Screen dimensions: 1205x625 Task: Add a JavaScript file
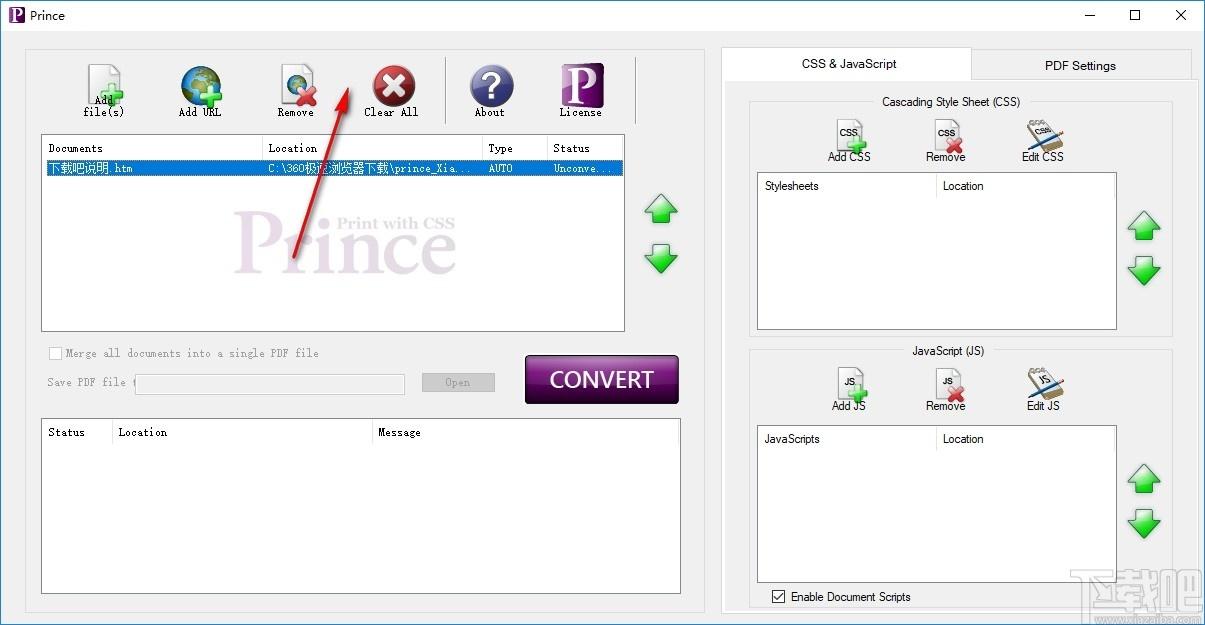[x=849, y=390]
